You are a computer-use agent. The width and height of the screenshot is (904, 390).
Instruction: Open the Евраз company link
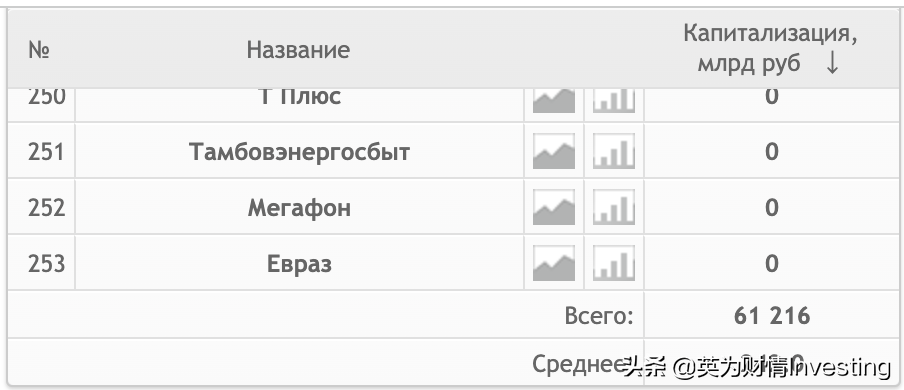point(299,264)
